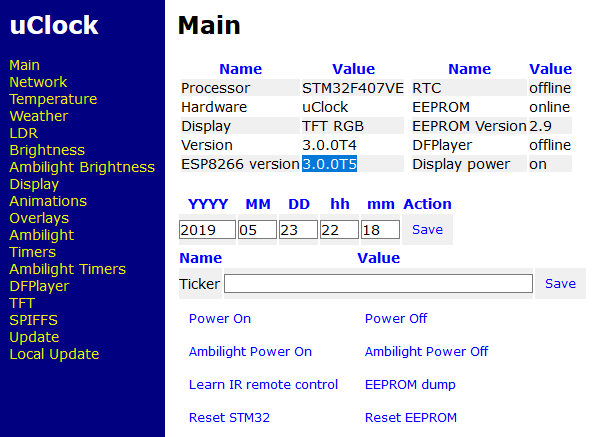This screenshot has width=611, height=437.
Task: Open the Temperature settings page
Action: coord(53,99)
